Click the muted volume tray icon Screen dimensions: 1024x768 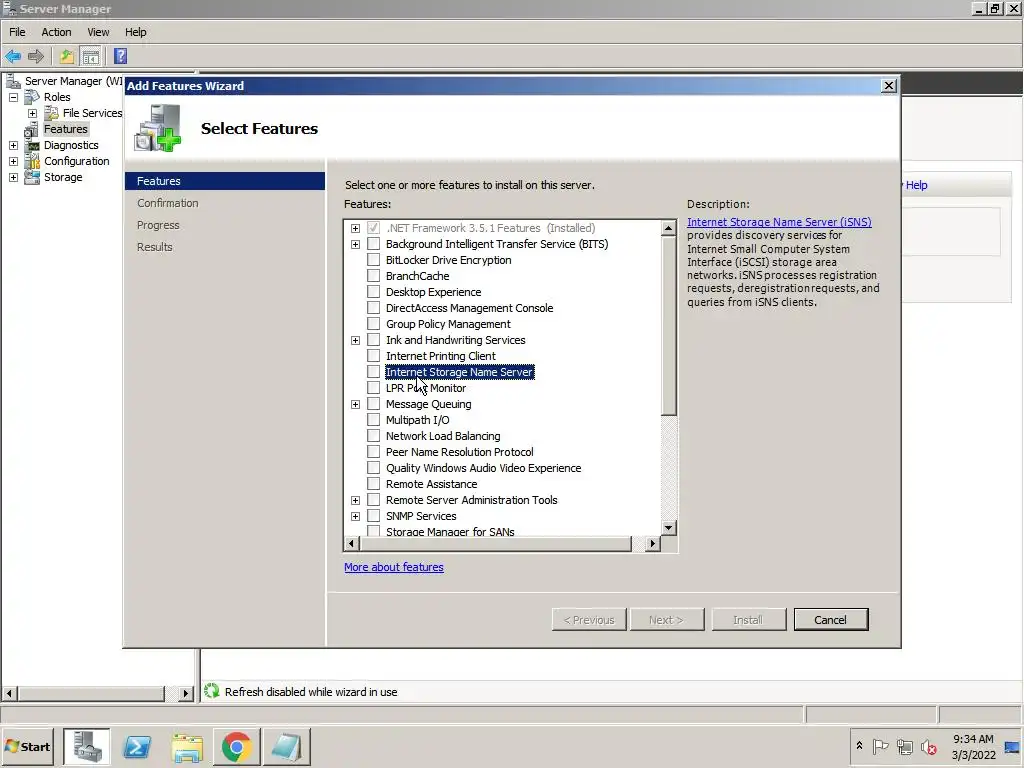[x=929, y=746]
